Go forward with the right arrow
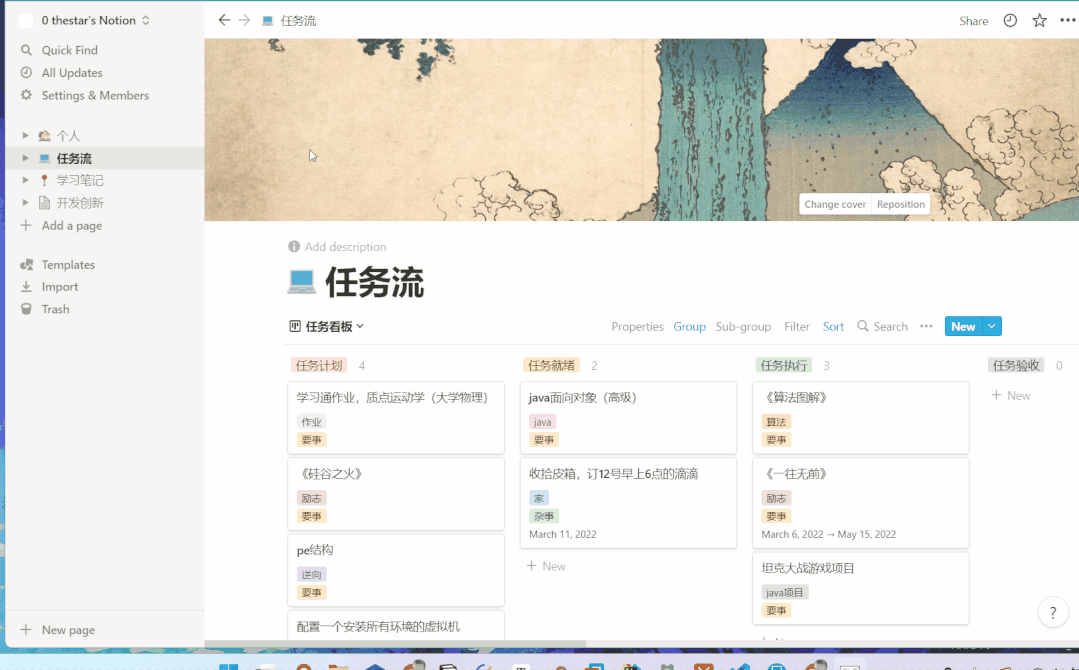Screen dimensions: 1079x670 point(244,21)
